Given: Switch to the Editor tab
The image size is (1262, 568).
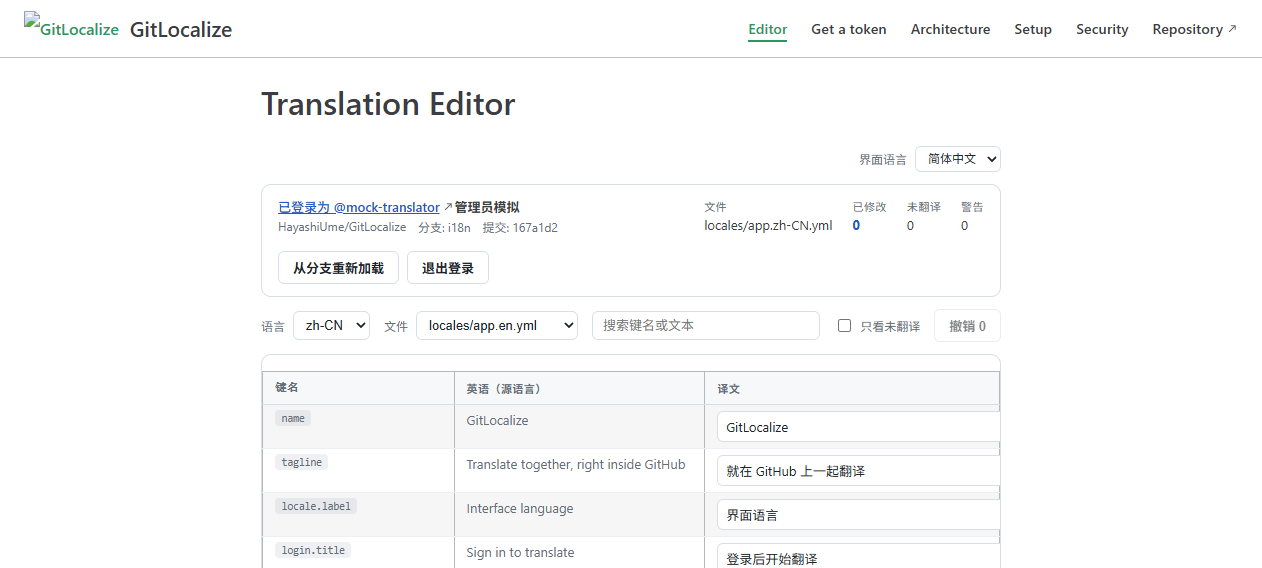Looking at the screenshot, I should pyautogui.click(x=768, y=29).
